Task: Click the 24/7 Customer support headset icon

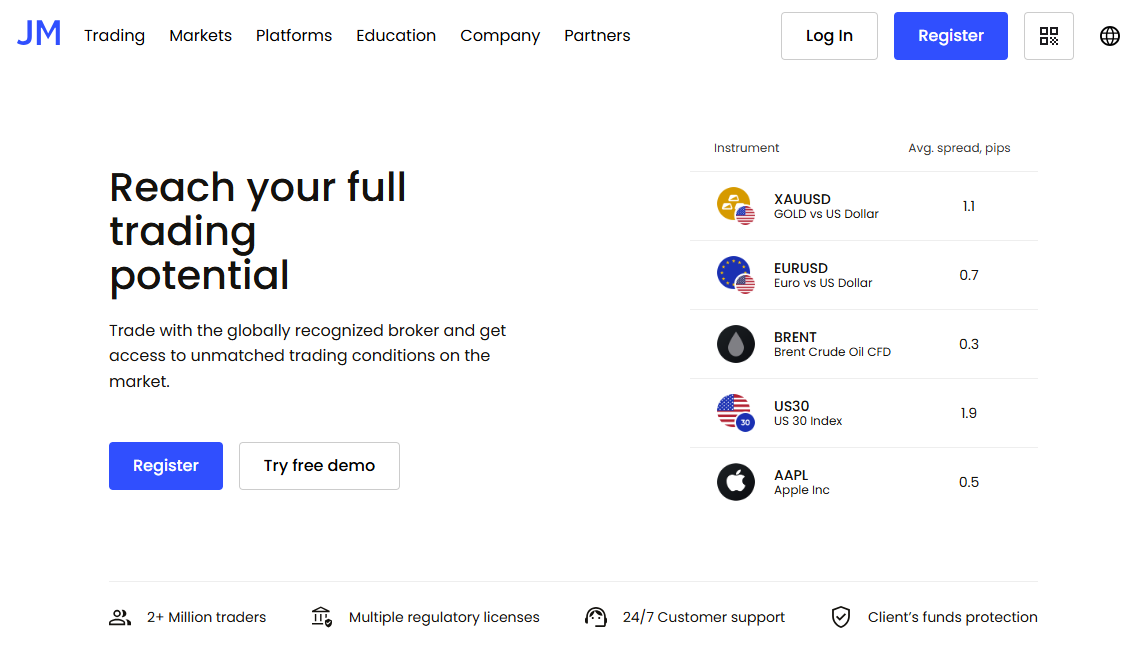Action: point(596,617)
